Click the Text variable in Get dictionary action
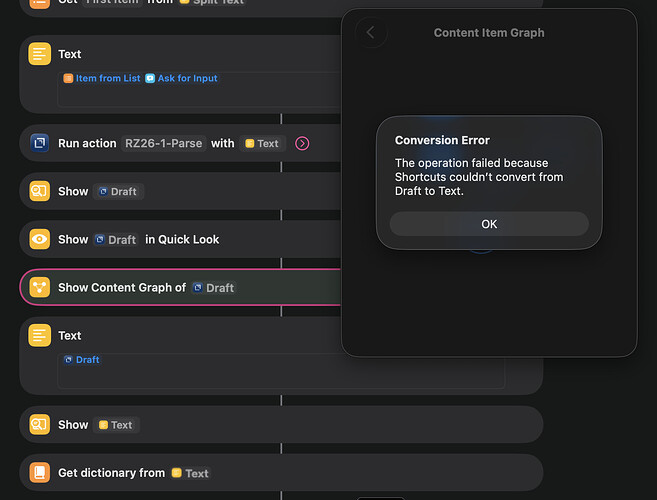Image resolution: width=657 pixels, height=500 pixels. (x=191, y=473)
